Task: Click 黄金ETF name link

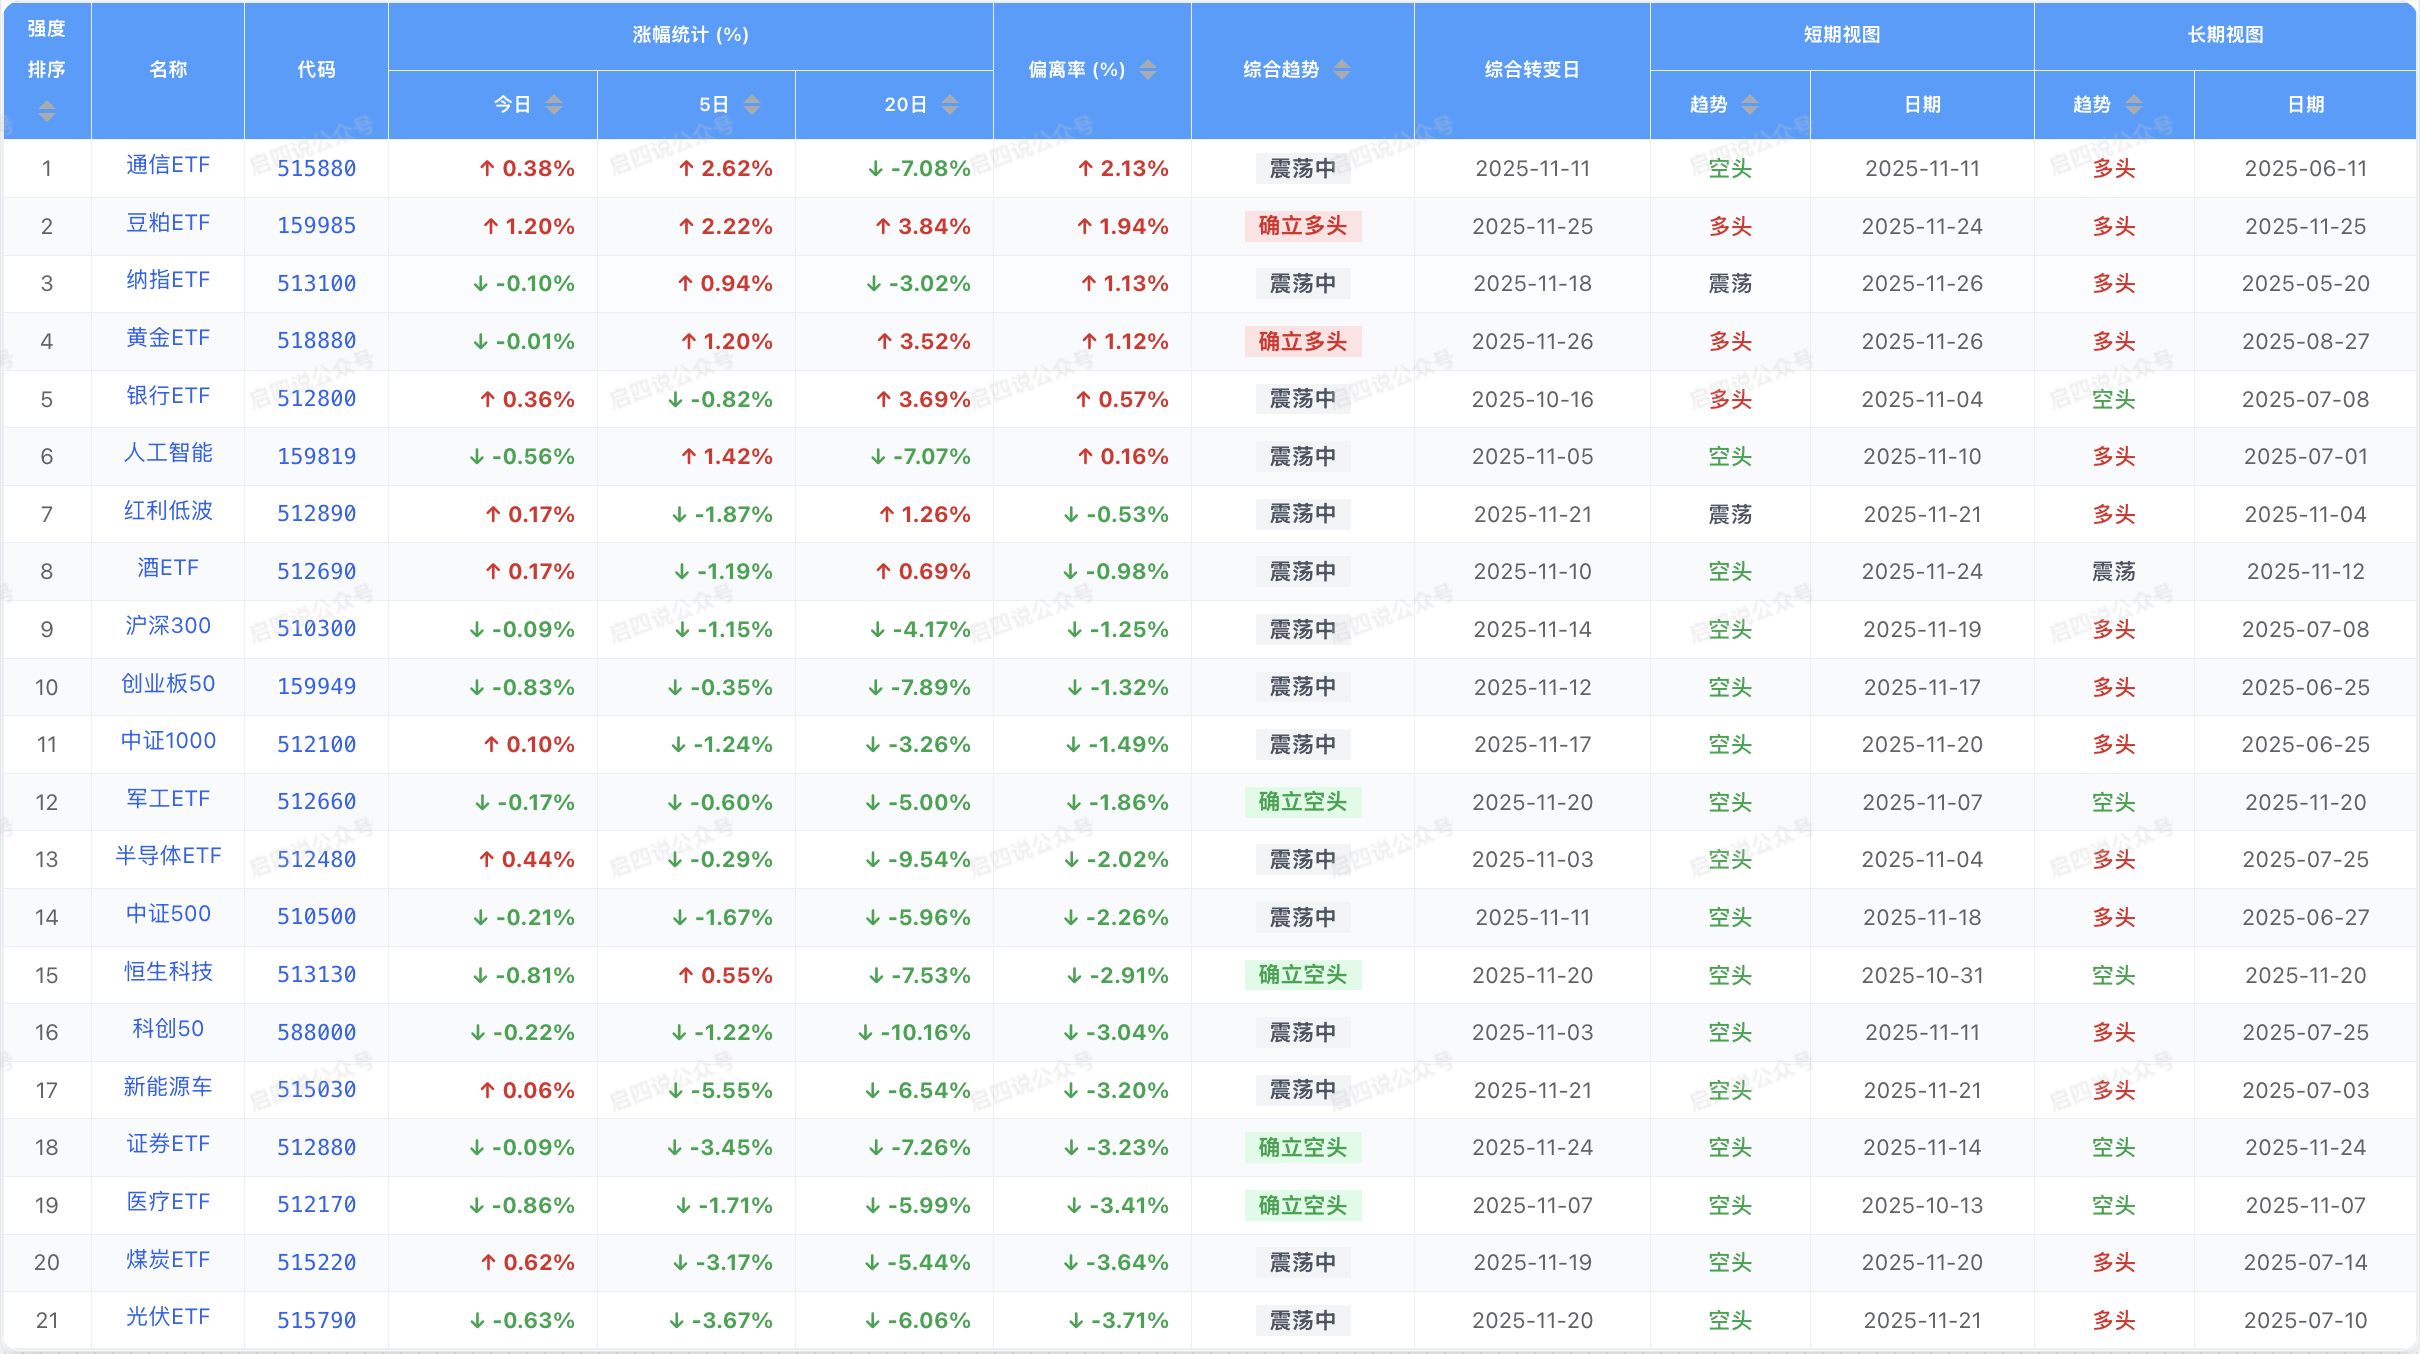Action: (168, 338)
